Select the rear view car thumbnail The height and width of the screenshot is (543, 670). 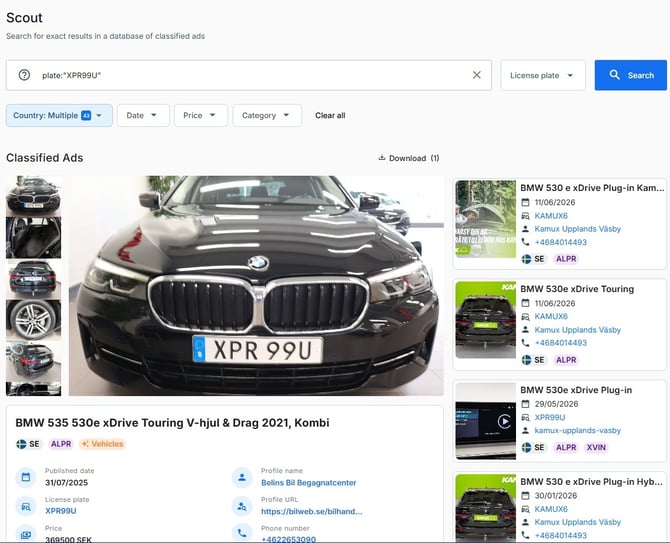pyautogui.click(x=33, y=279)
